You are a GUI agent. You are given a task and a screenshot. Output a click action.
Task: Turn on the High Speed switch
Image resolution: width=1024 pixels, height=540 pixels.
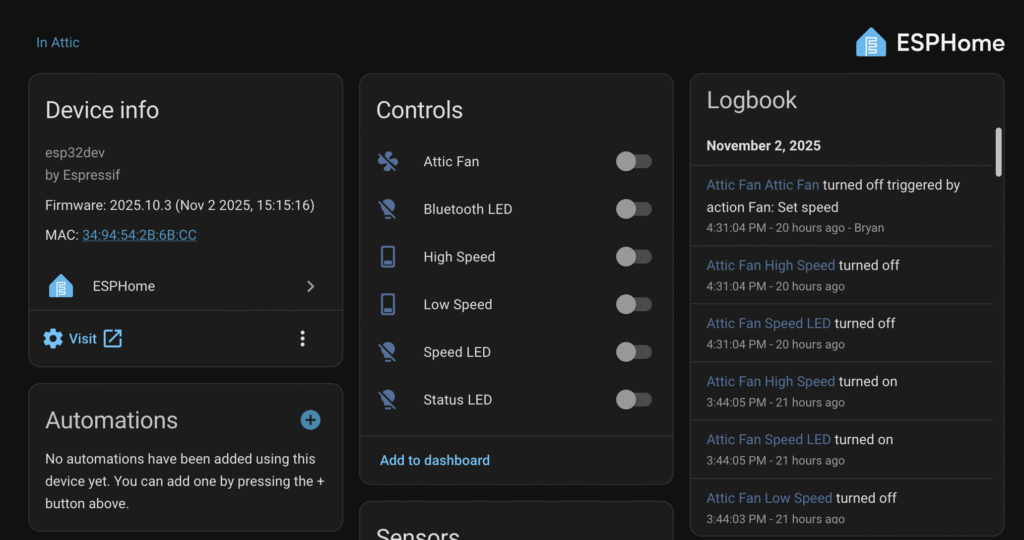tap(633, 257)
